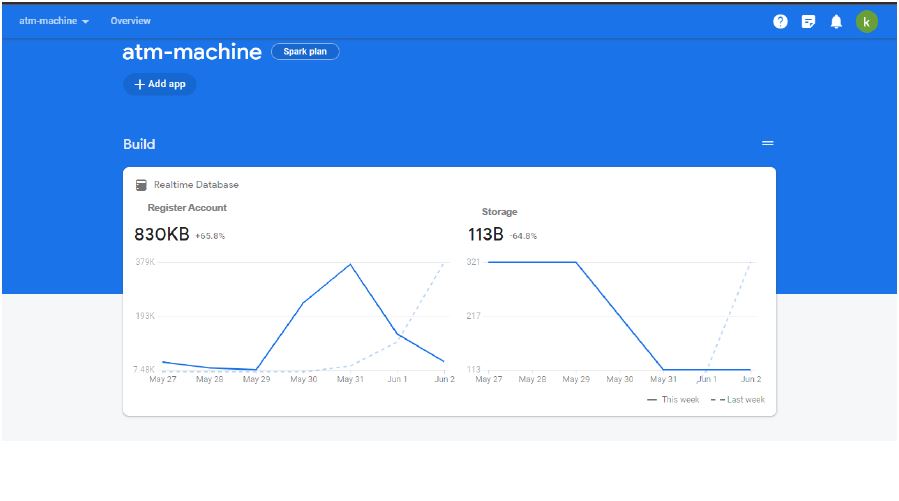Click the Add app button
This screenshot has height=501, width=899.
coord(159,84)
